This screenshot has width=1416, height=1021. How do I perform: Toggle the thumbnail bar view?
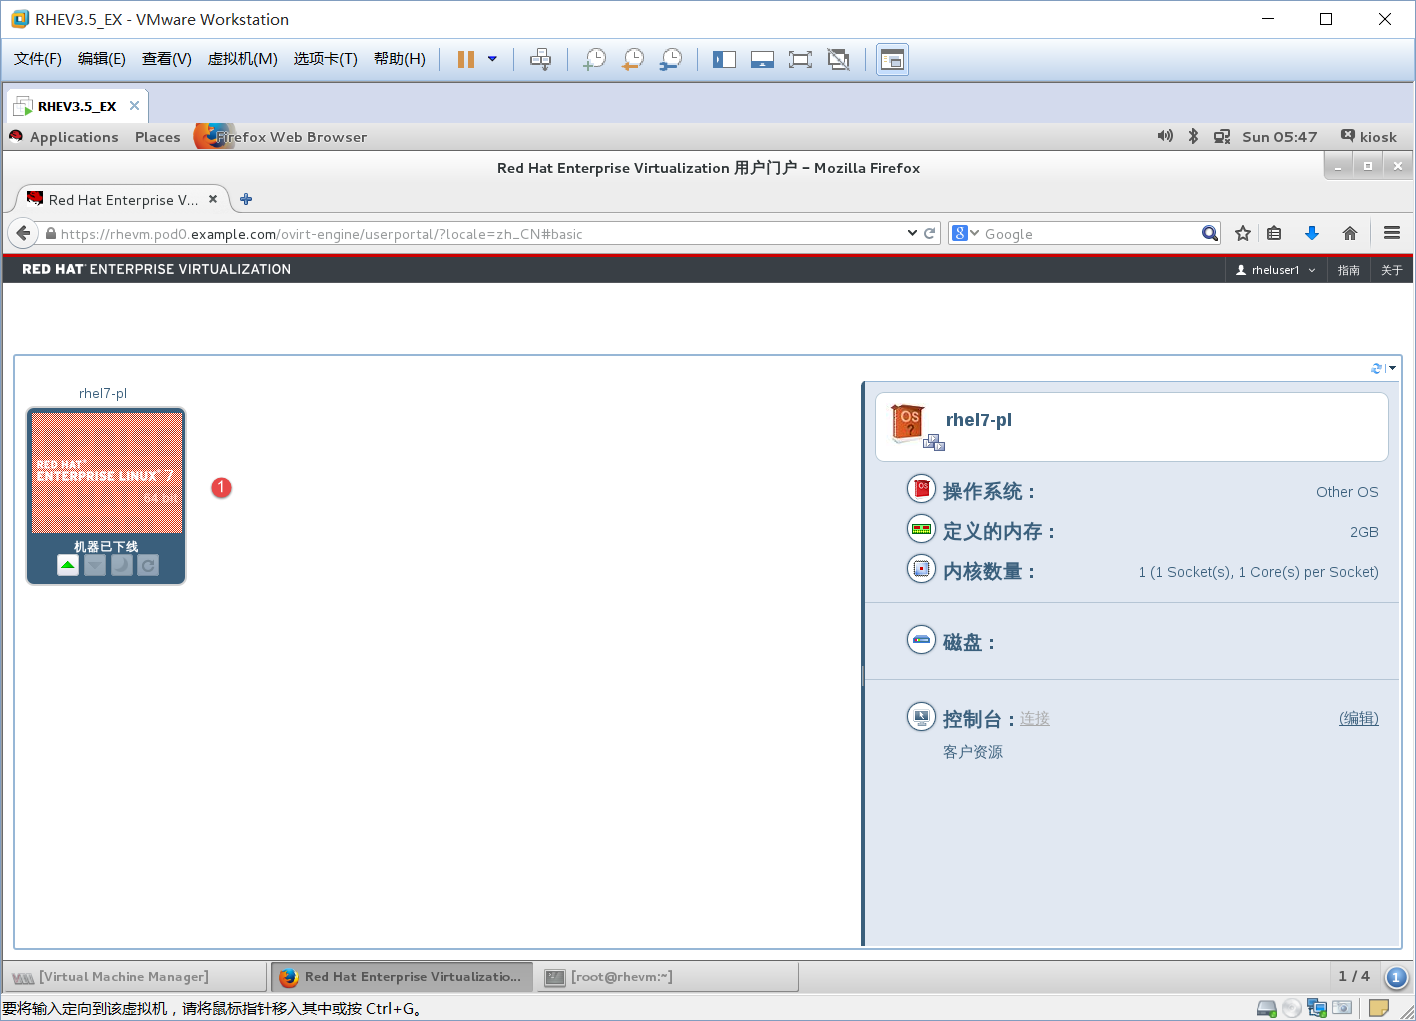click(x=762, y=59)
